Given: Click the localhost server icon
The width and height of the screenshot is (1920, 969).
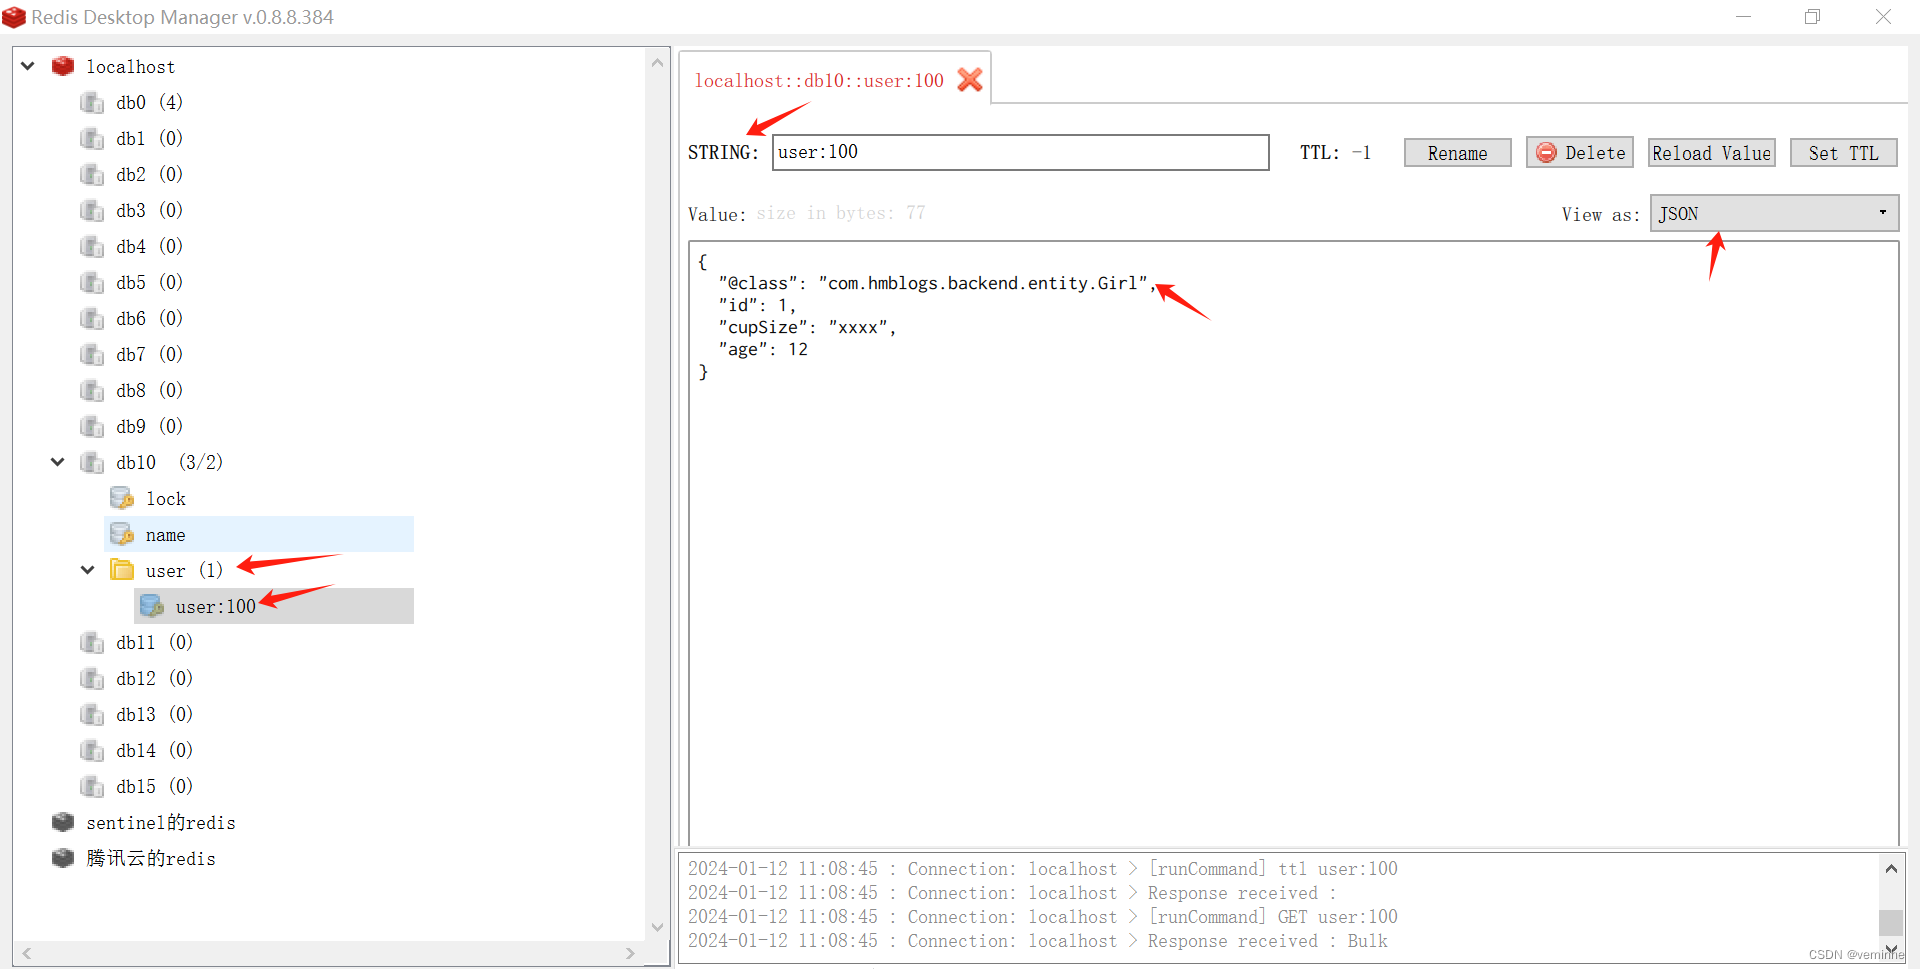Looking at the screenshot, I should (x=63, y=66).
